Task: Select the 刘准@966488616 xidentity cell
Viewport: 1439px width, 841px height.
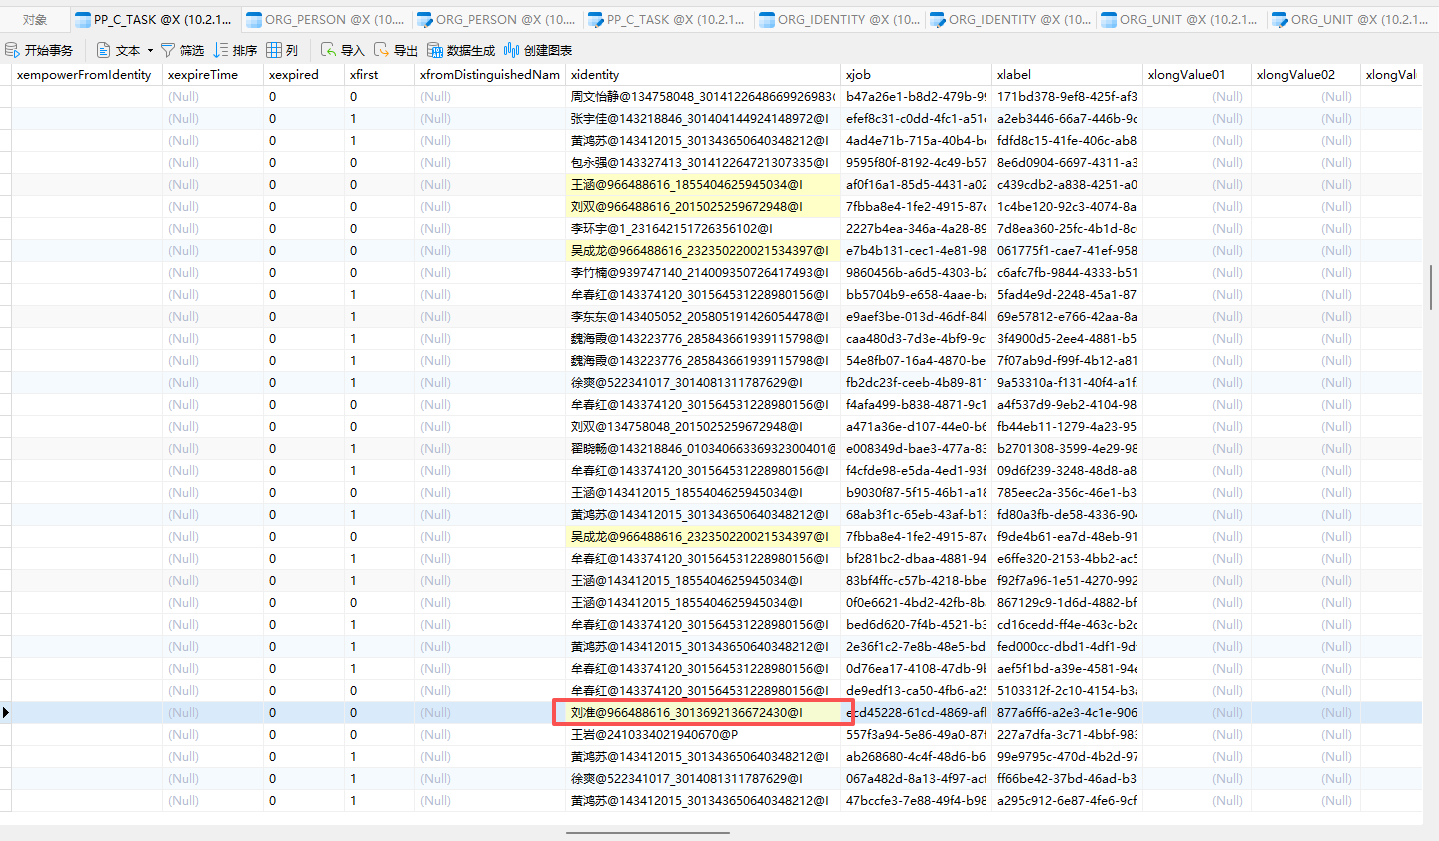Action: click(x=703, y=713)
